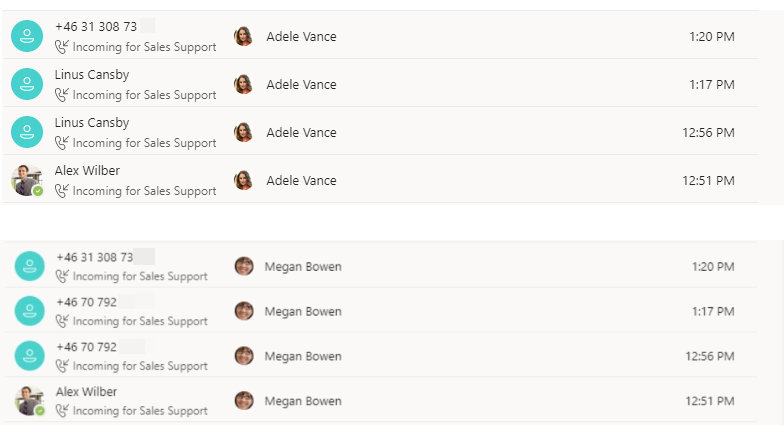Click Incoming for Sales Support under Linus Cansby 12:56 PM

(x=144, y=143)
